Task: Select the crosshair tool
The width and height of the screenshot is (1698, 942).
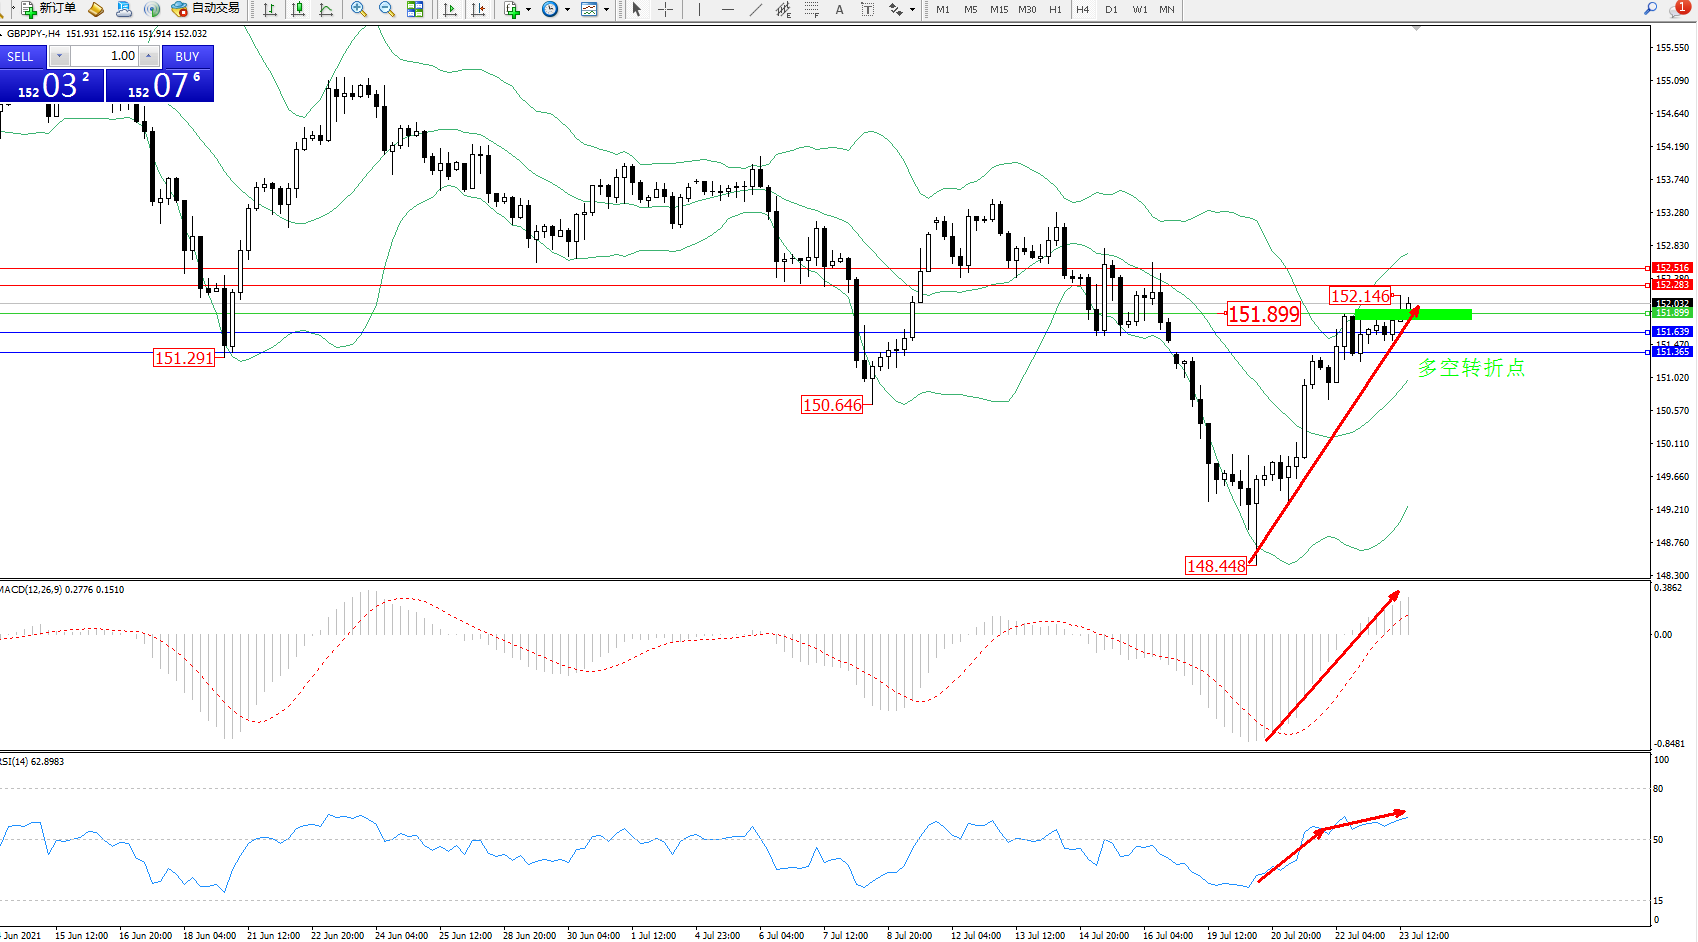Action: [665, 10]
